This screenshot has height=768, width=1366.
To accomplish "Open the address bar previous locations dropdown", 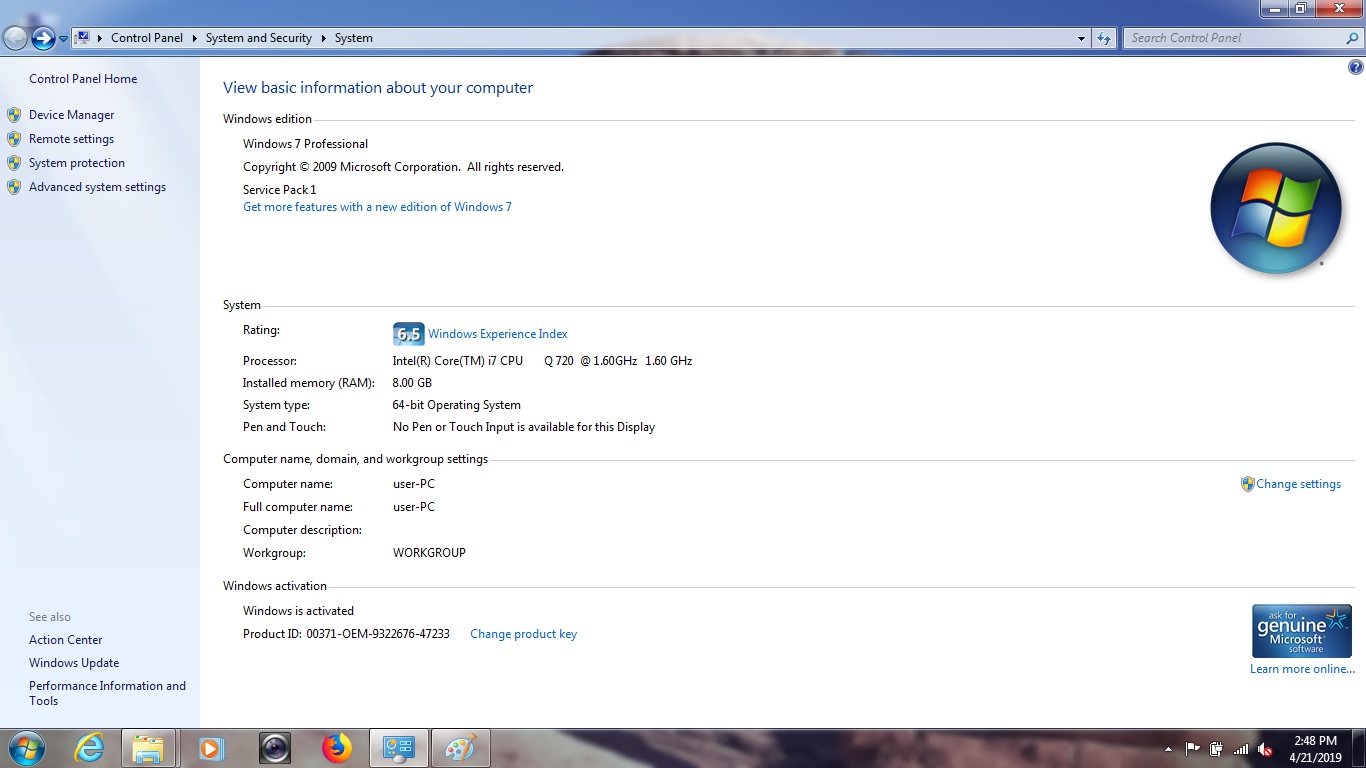I will coord(1081,38).
